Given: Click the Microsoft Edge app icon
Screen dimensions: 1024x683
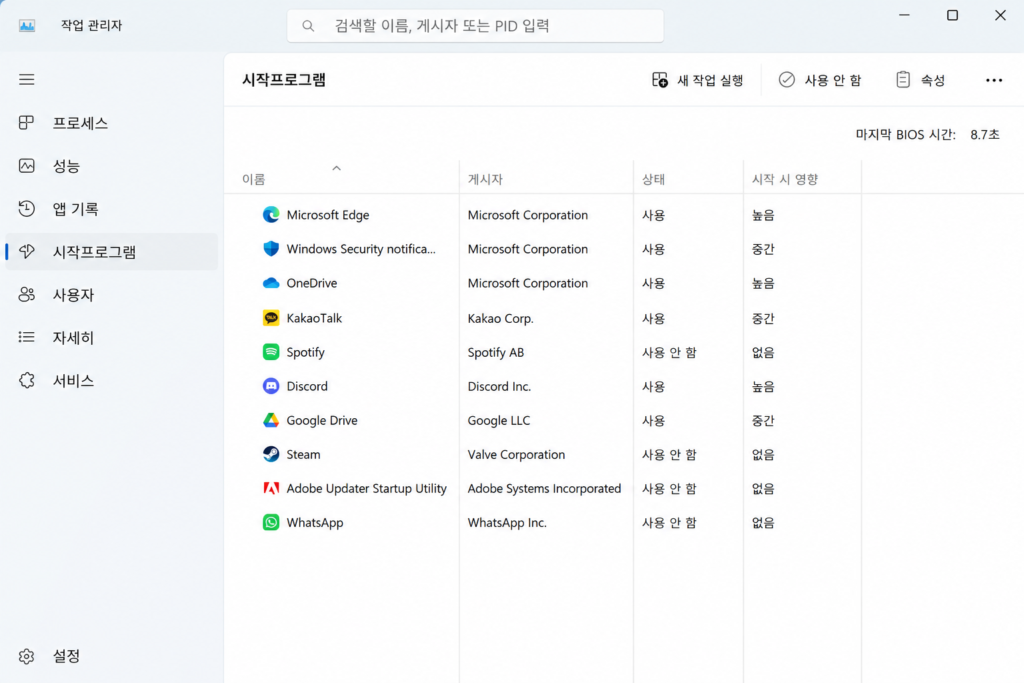Looking at the screenshot, I should coord(271,215).
